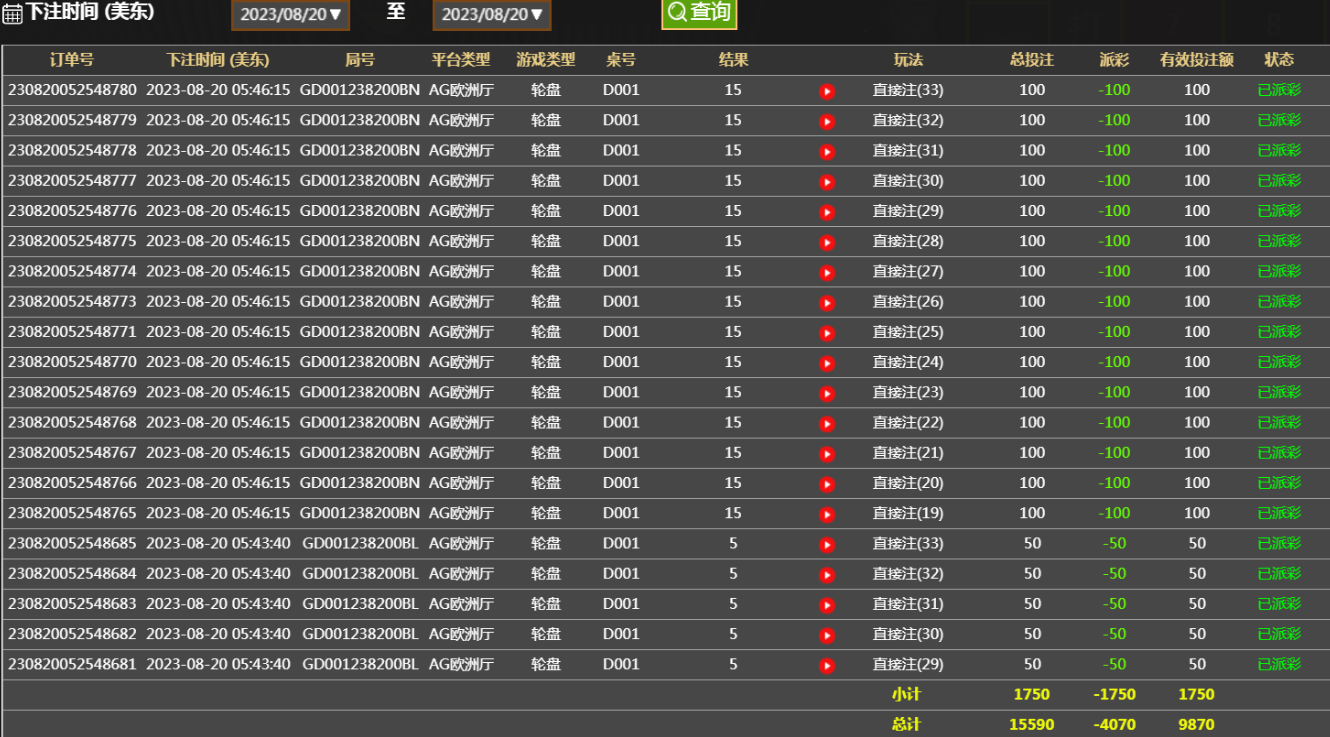The height and width of the screenshot is (737, 1330).
Task: Click the 玩法 column header
Action: [x=908, y=60]
